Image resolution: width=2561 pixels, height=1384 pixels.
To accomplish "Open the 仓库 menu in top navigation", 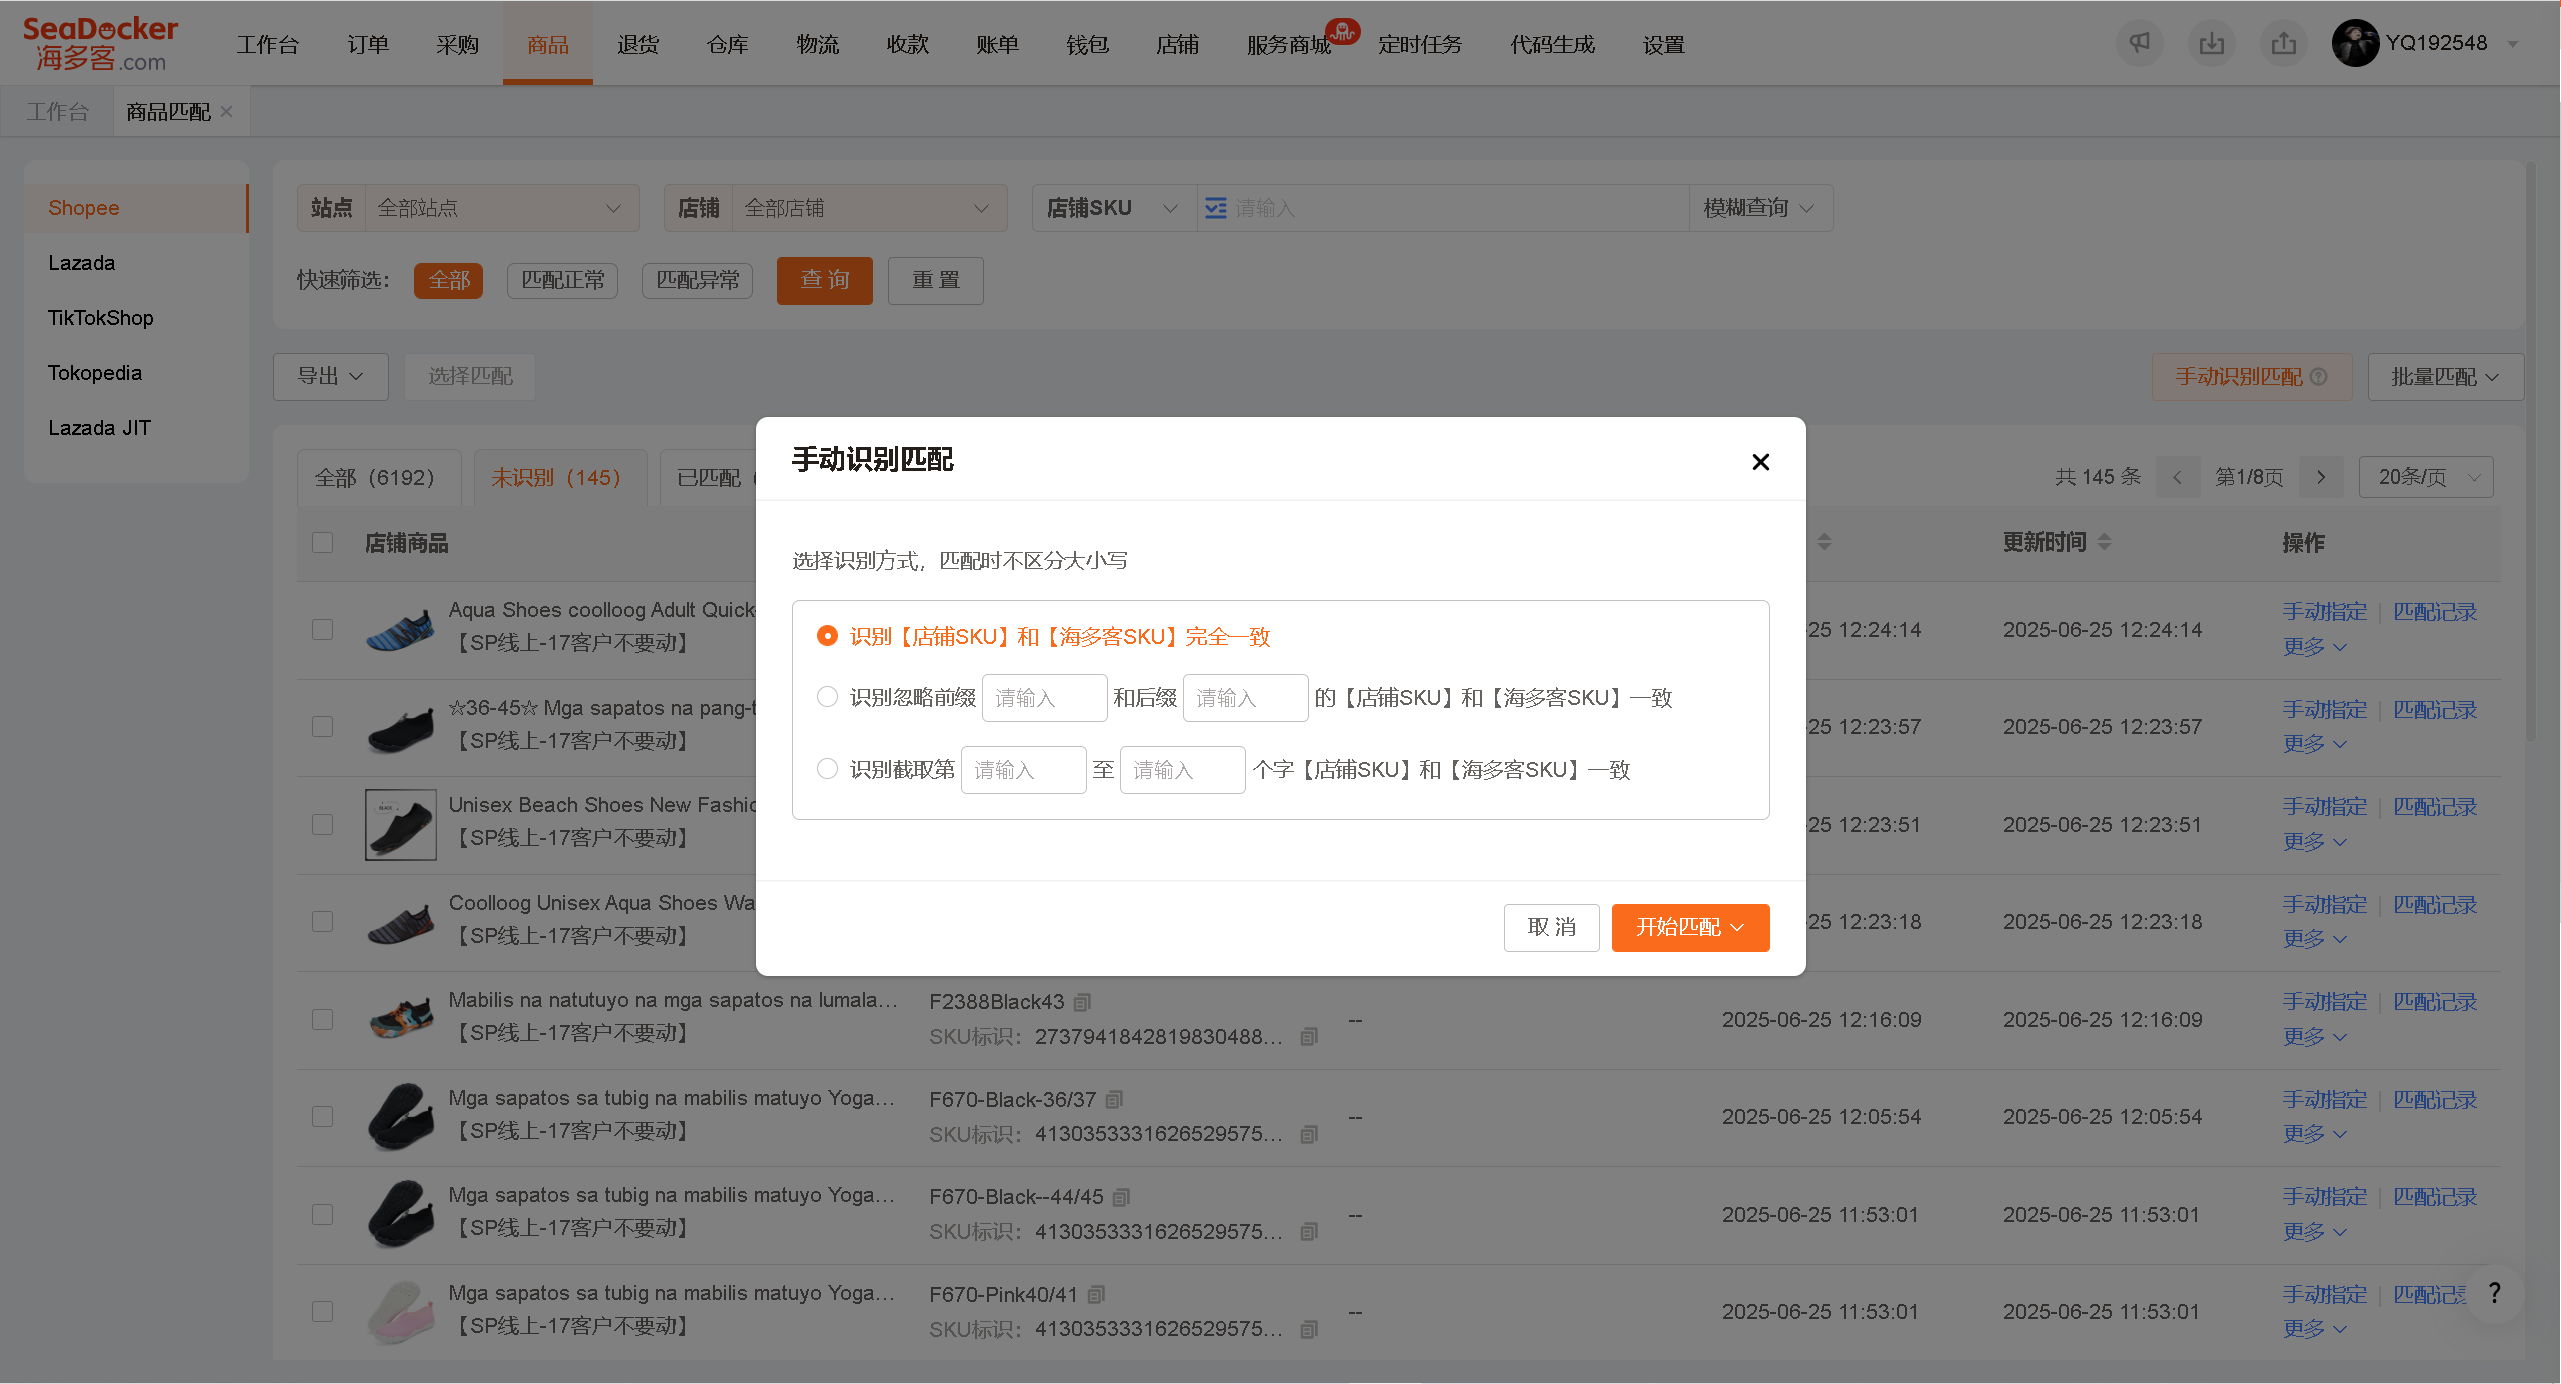I will [728, 45].
